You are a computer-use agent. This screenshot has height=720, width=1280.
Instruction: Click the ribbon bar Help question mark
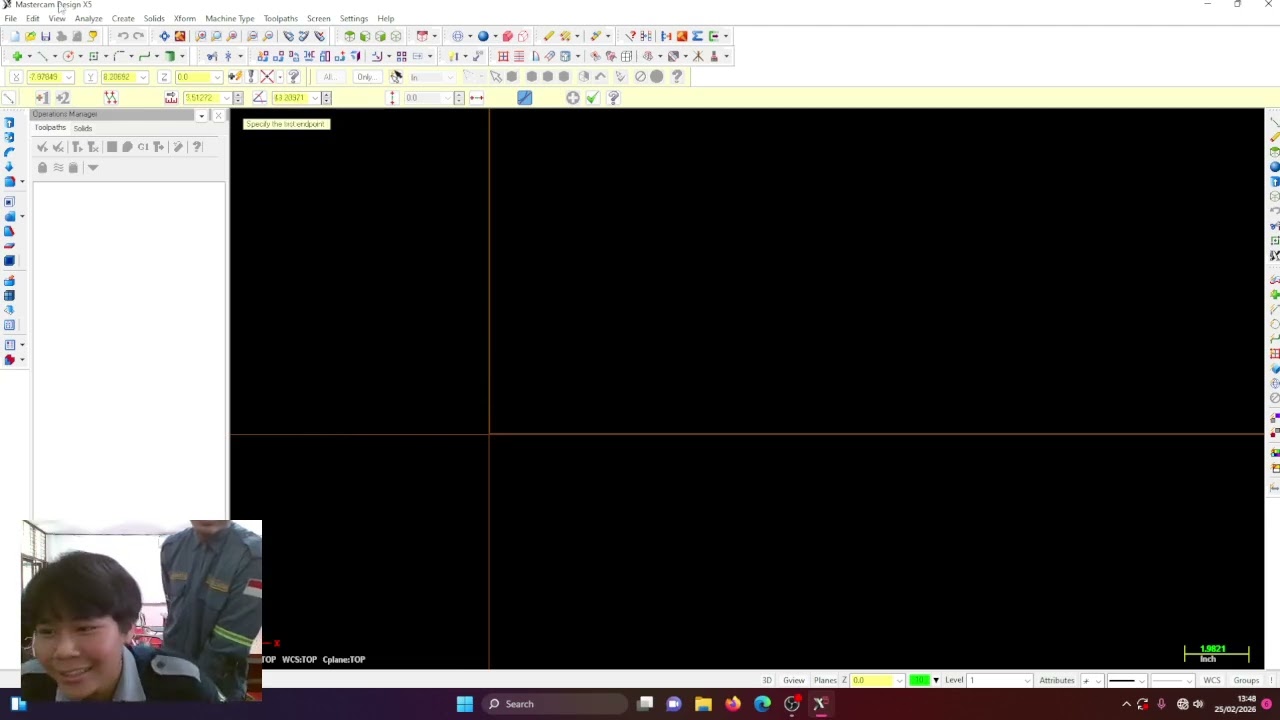coord(613,97)
